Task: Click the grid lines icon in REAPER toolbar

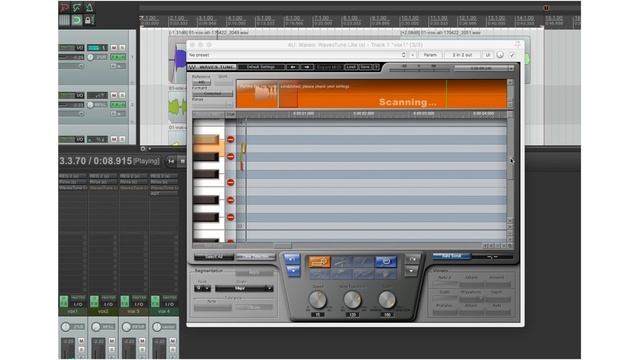Action: pyautogui.click(x=64, y=20)
